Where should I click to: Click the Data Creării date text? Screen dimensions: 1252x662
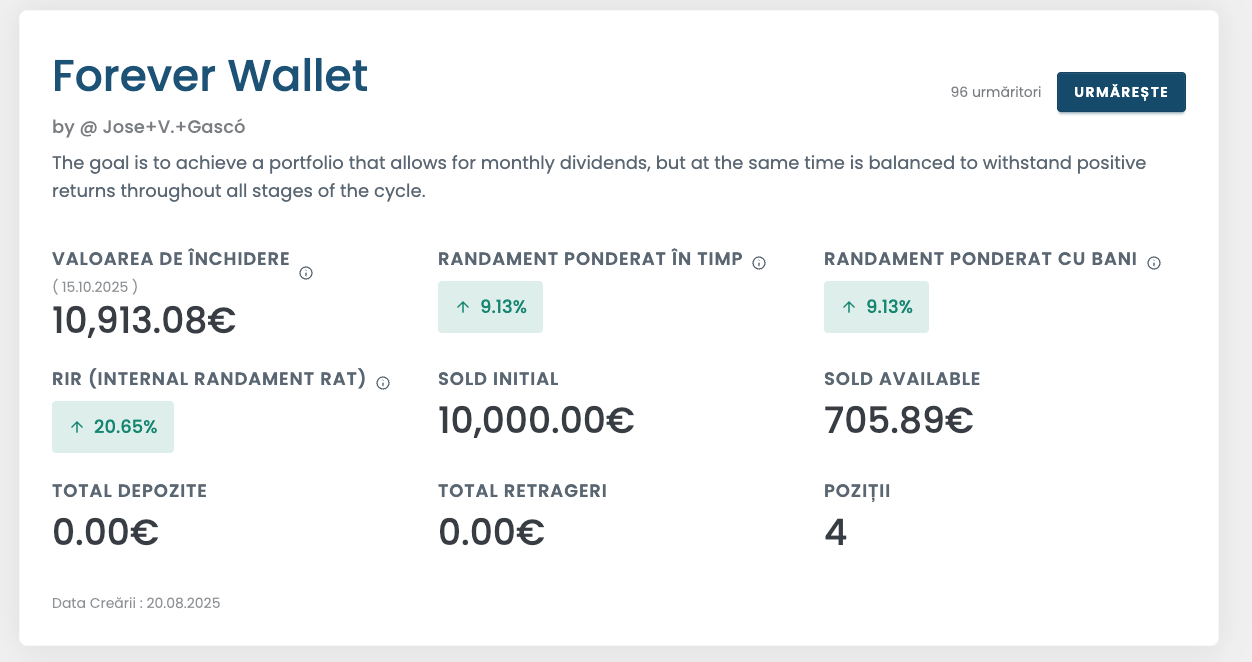(136, 603)
